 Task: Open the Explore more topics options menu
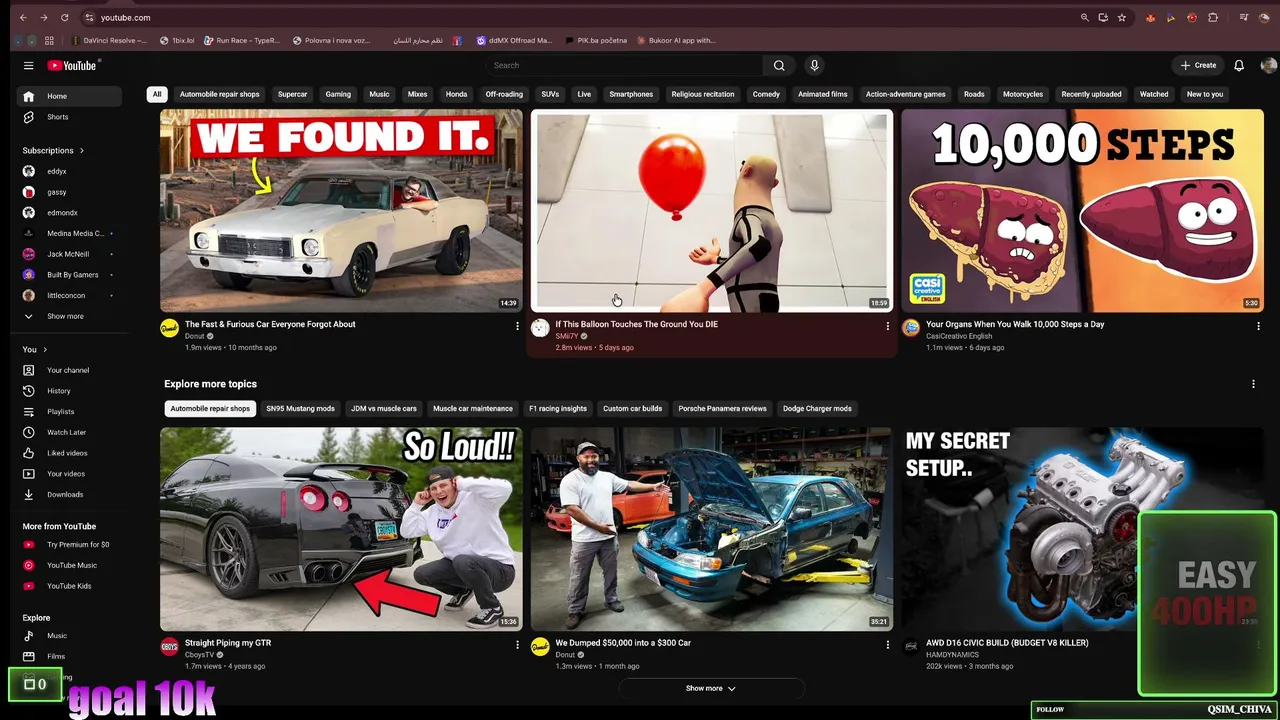click(1253, 384)
